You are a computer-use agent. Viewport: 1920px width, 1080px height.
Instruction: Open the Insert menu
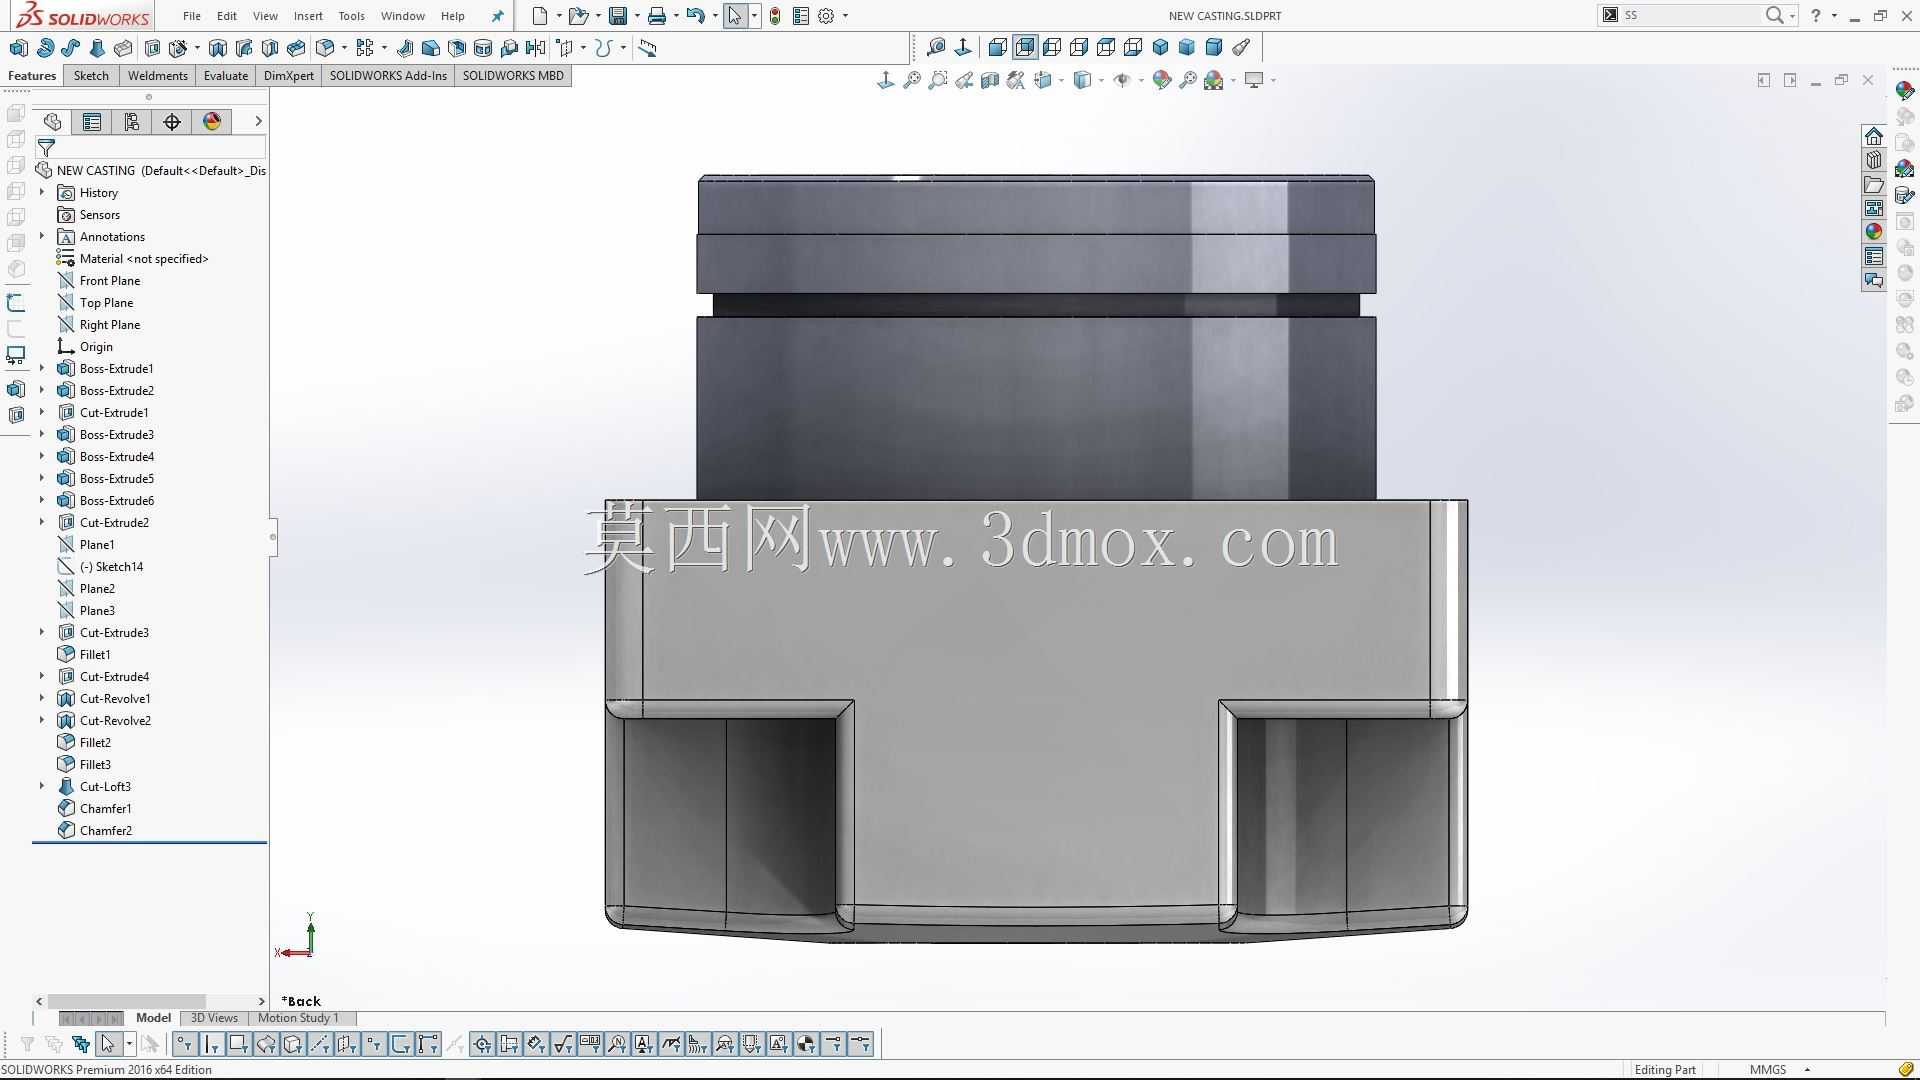(x=308, y=16)
